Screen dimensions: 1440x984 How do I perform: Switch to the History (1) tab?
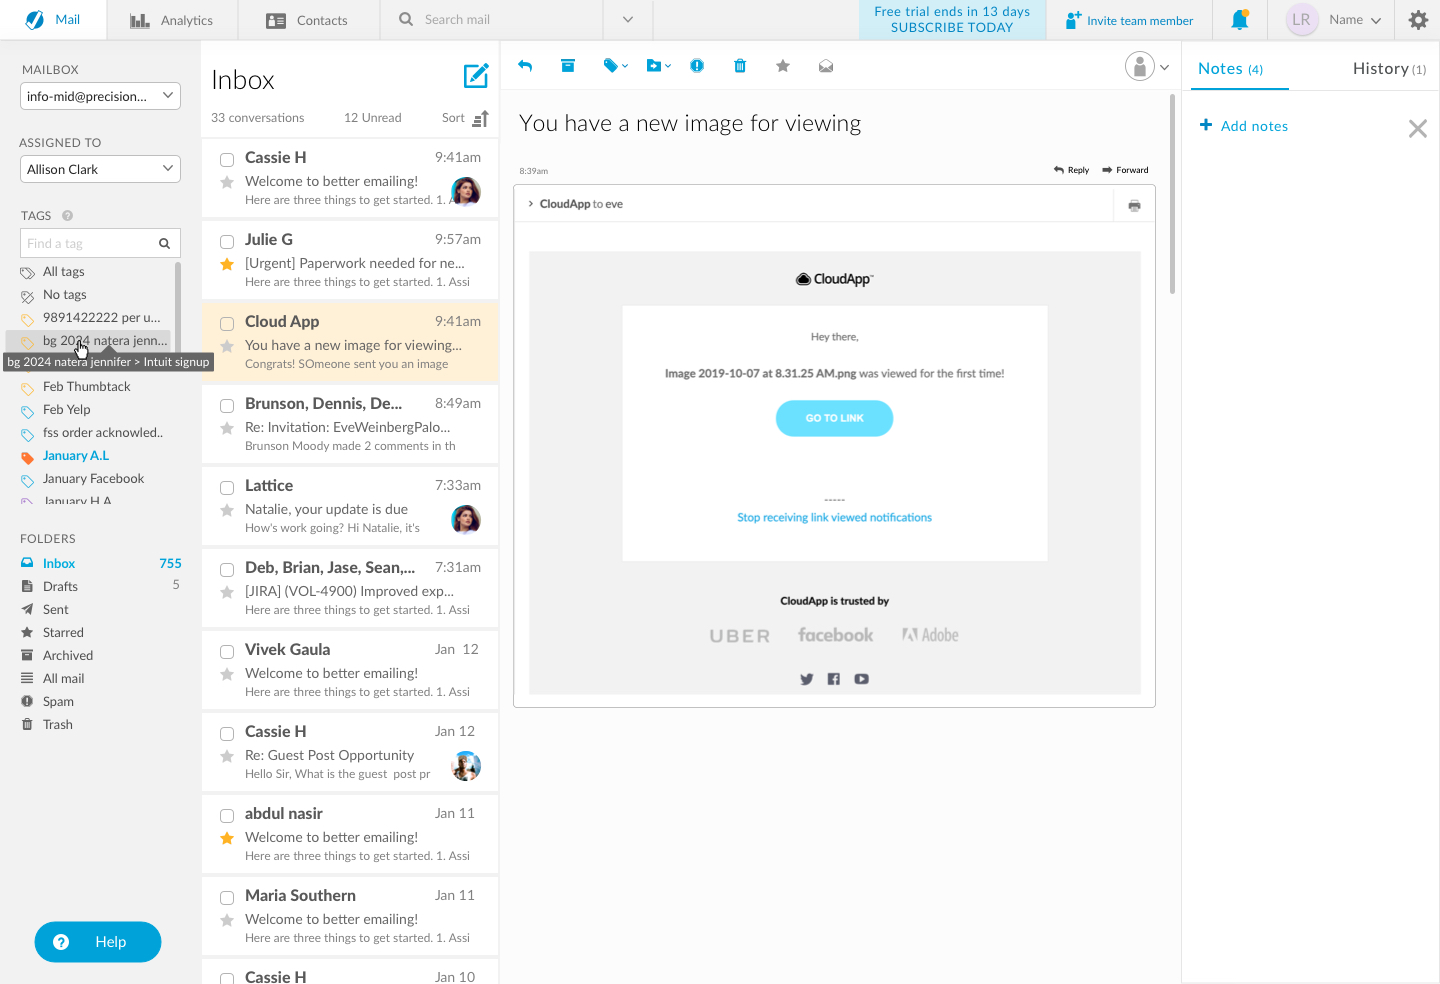[x=1390, y=68]
